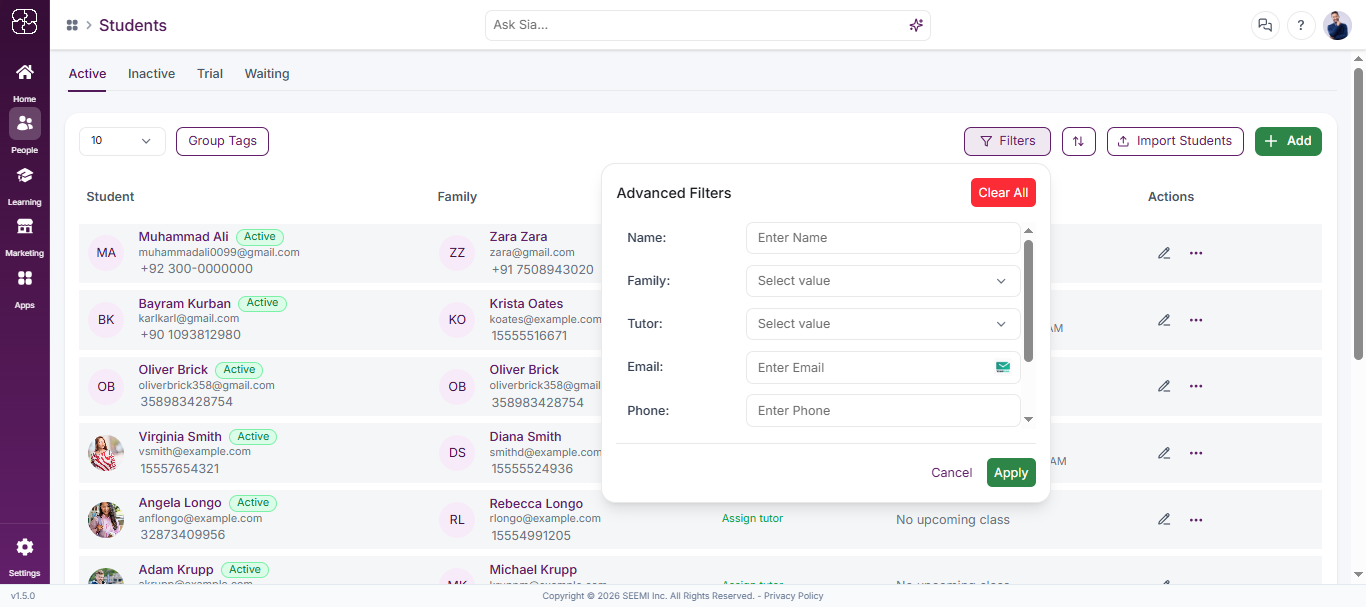Open the Marketing sidebar icon
Screen dimensions: 1366x607
pos(25,226)
